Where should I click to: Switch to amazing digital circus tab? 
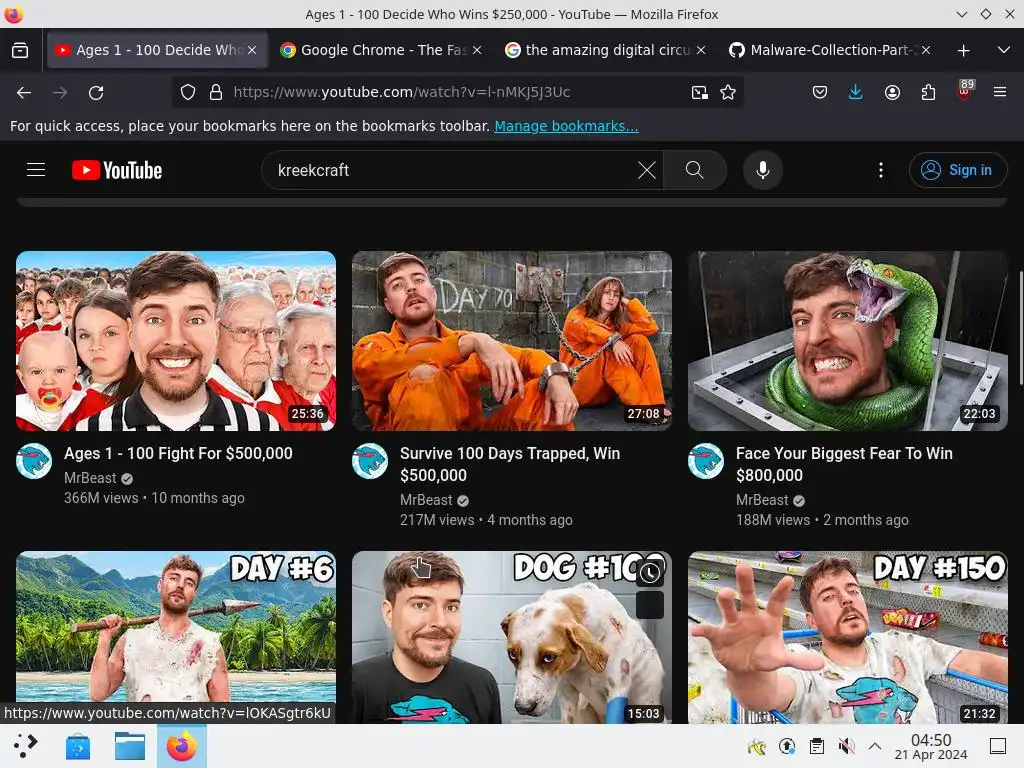coord(606,50)
